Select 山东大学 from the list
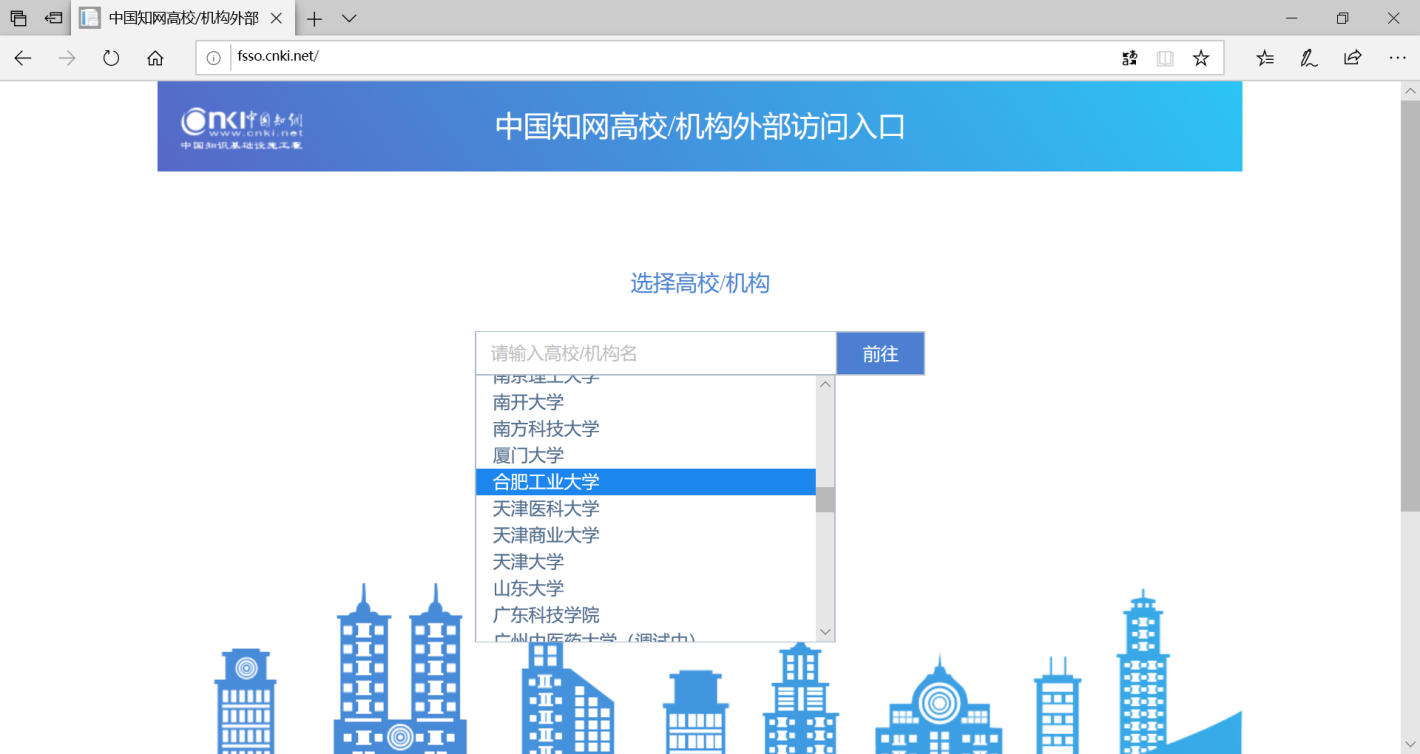Image resolution: width=1420 pixels, height=754 pixels. pyautogui.click(x=646, y=588)
